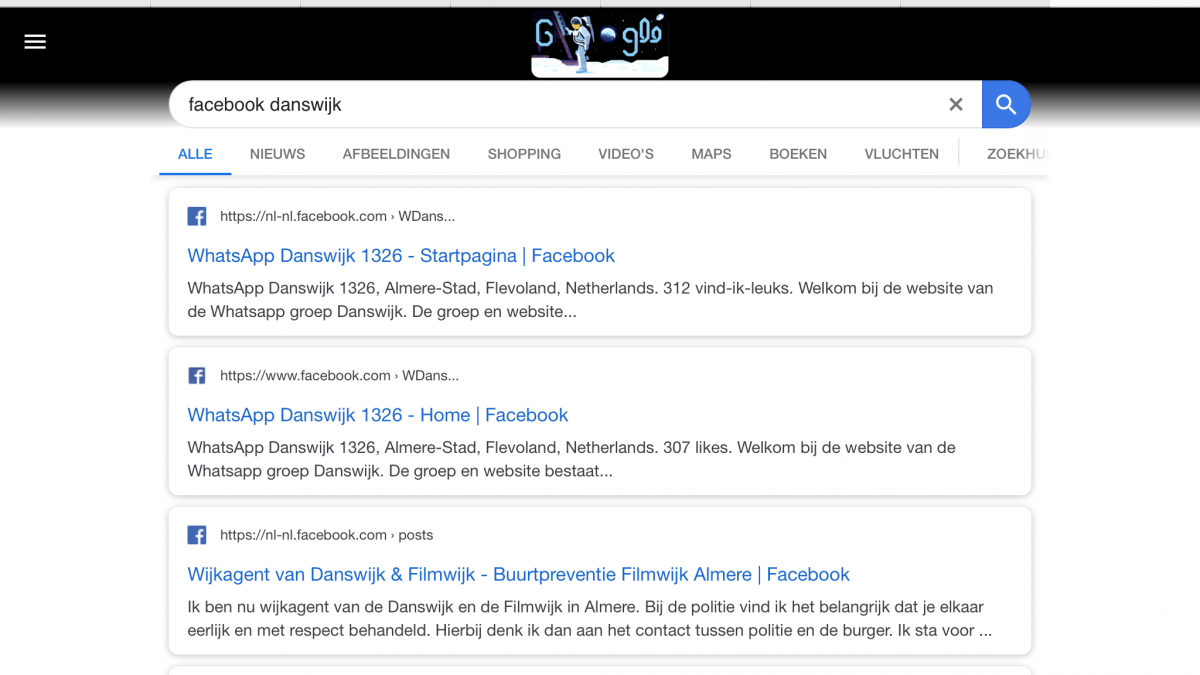1200x675 pixels.
Task: Click URL 'https://nl-nl.facebook.com › posts'
Action: tap(326, 535)
